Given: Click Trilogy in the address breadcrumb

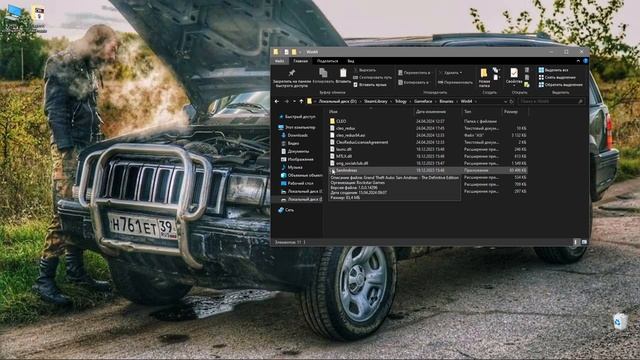Looking at the screenshot, I should [x=401, y=101].
